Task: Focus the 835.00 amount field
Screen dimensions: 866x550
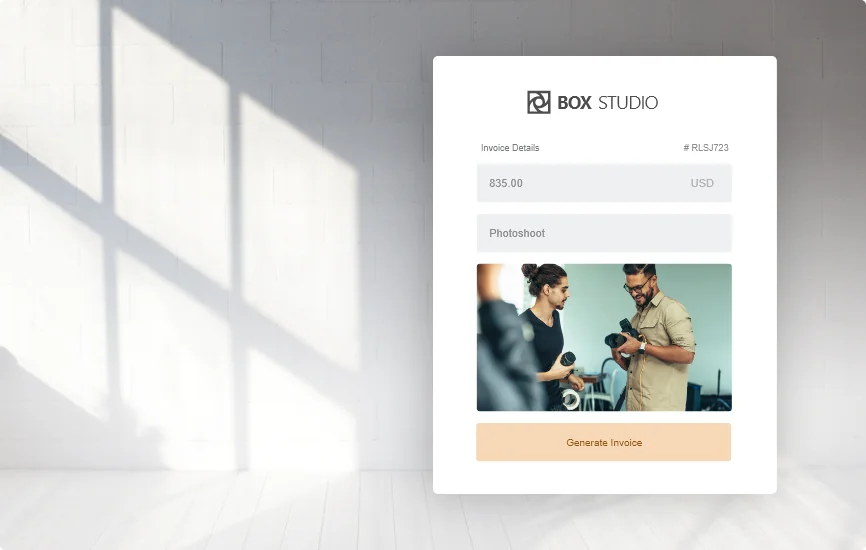Action: coord(580,184)
